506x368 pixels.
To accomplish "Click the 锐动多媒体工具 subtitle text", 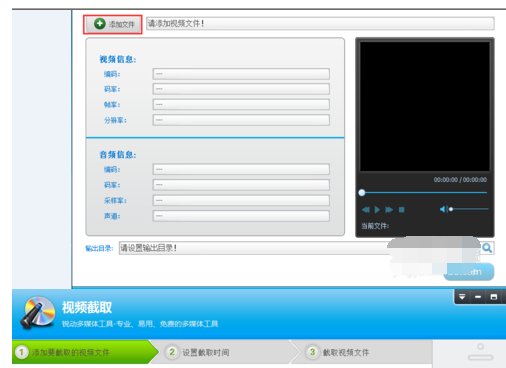I will (x=140, y=324).
